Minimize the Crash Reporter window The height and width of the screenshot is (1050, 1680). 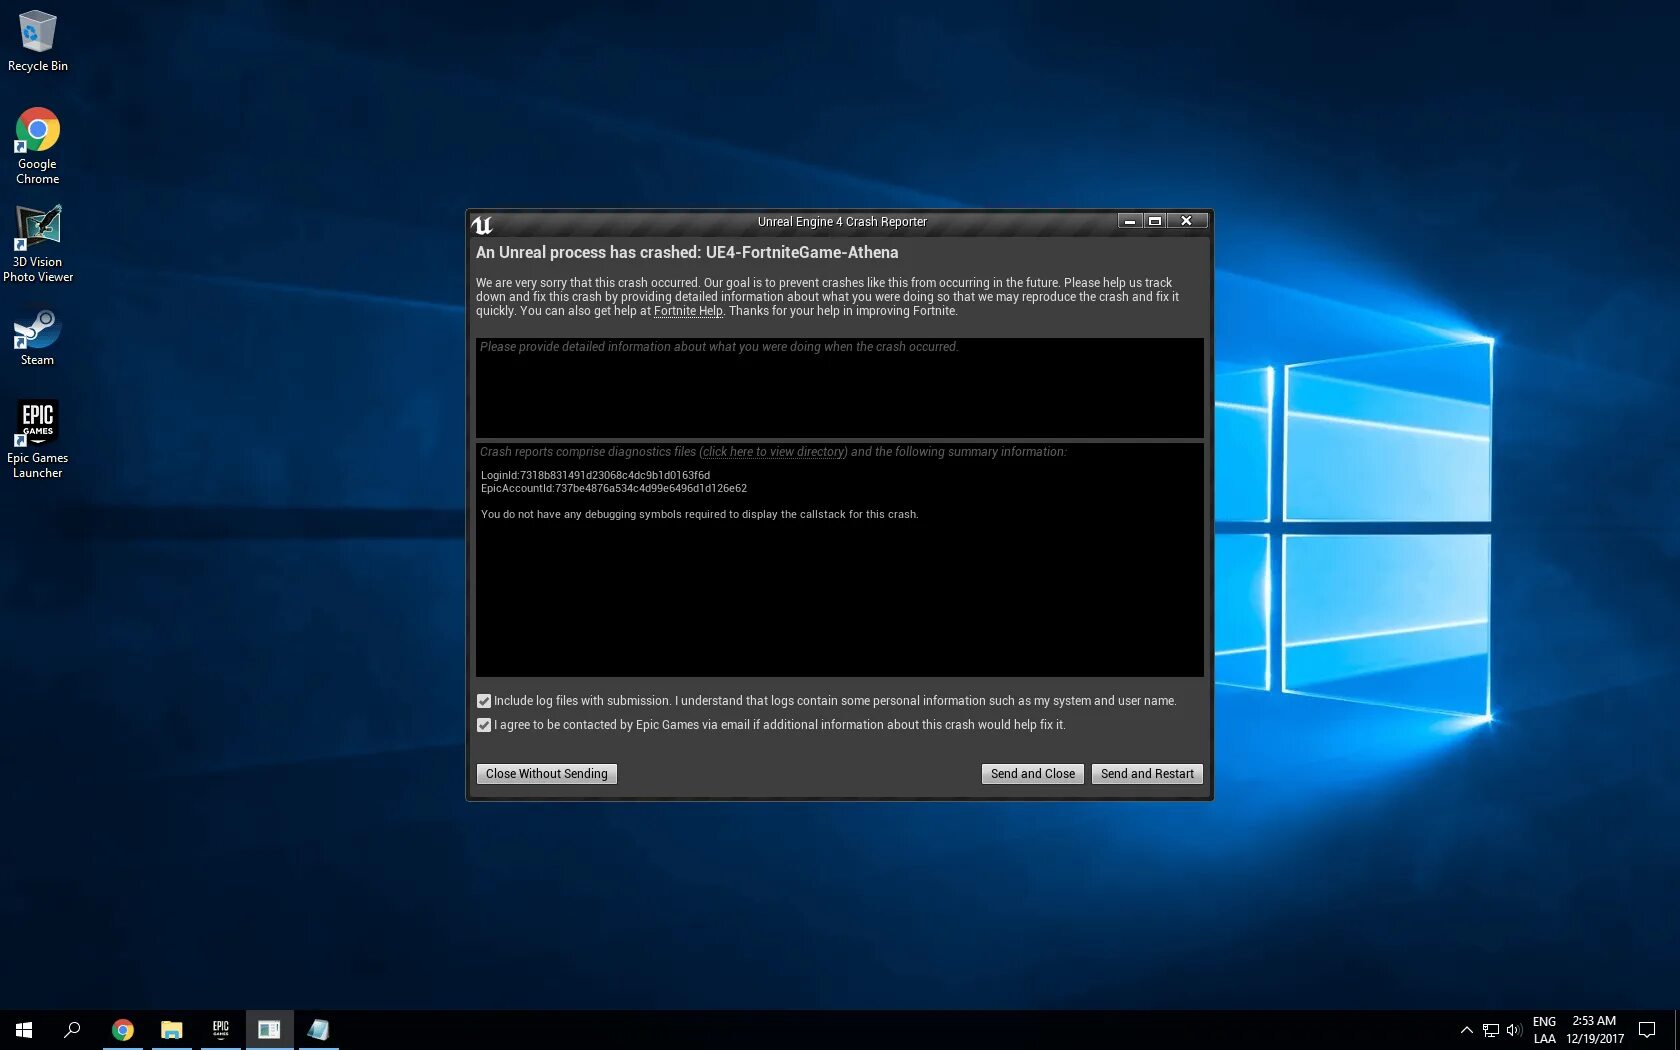click(1130, 221)
